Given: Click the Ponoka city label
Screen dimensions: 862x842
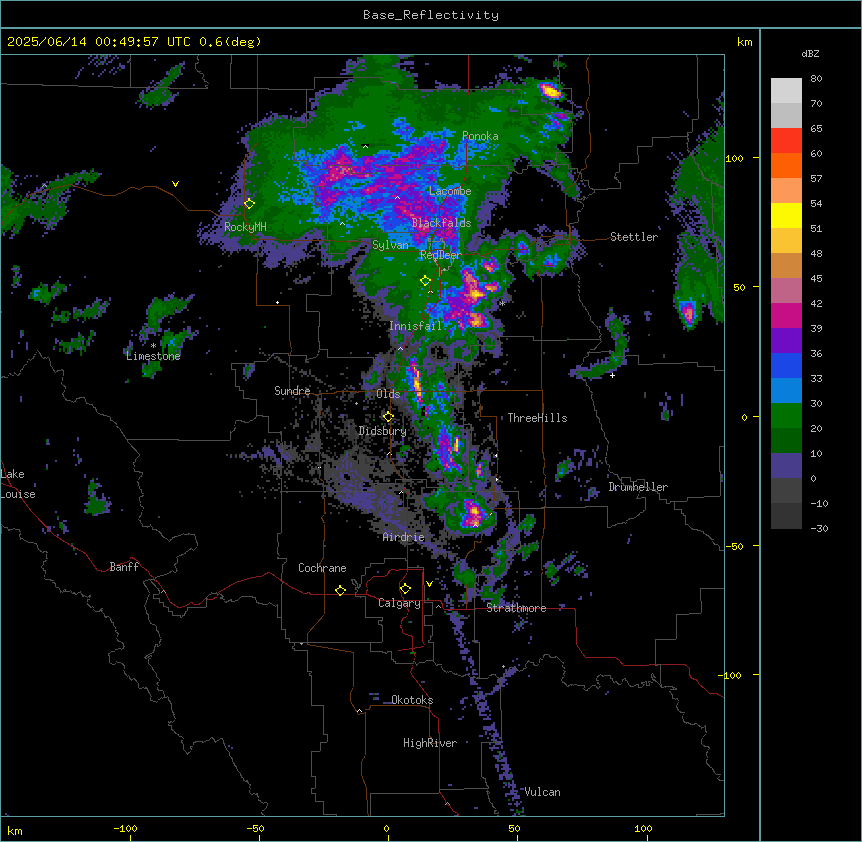Looking at the screenshot, I should (480, 136).
